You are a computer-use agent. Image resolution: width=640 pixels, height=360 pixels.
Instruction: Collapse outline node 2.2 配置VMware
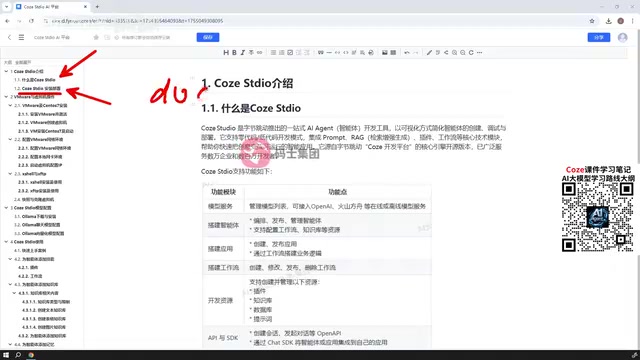pos(10,139)
